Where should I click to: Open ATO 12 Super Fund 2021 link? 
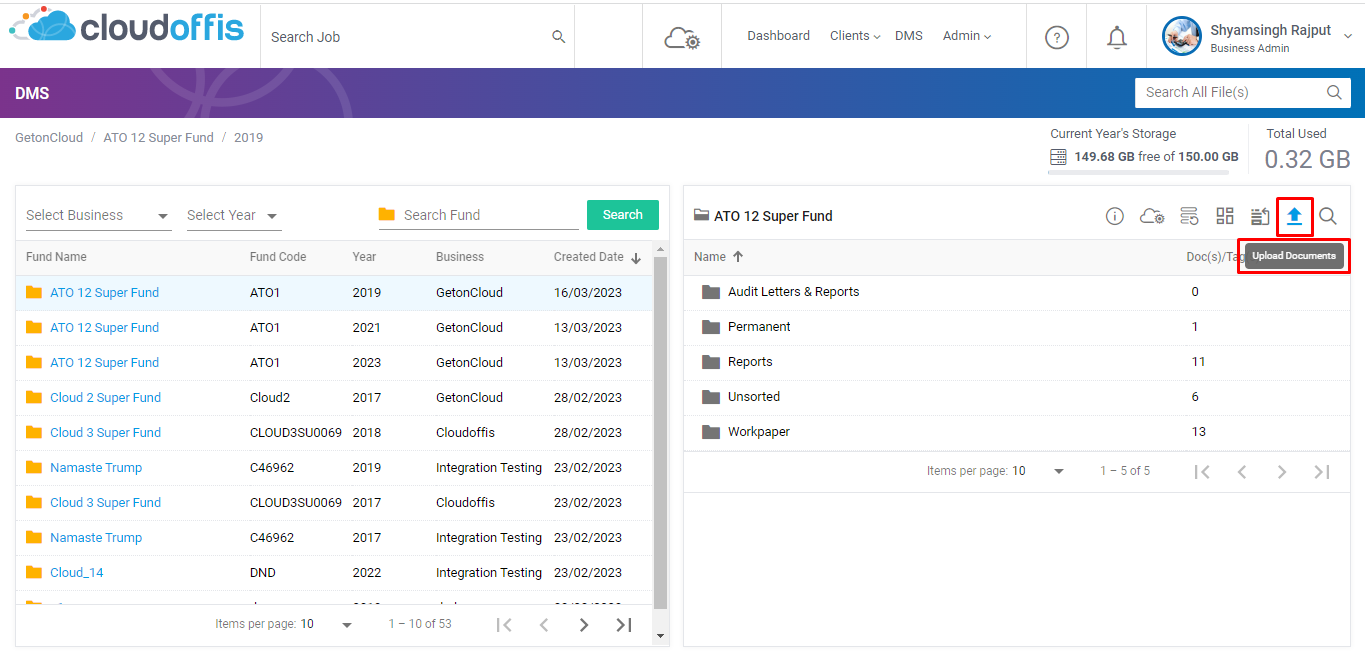(x=104, y=327)
